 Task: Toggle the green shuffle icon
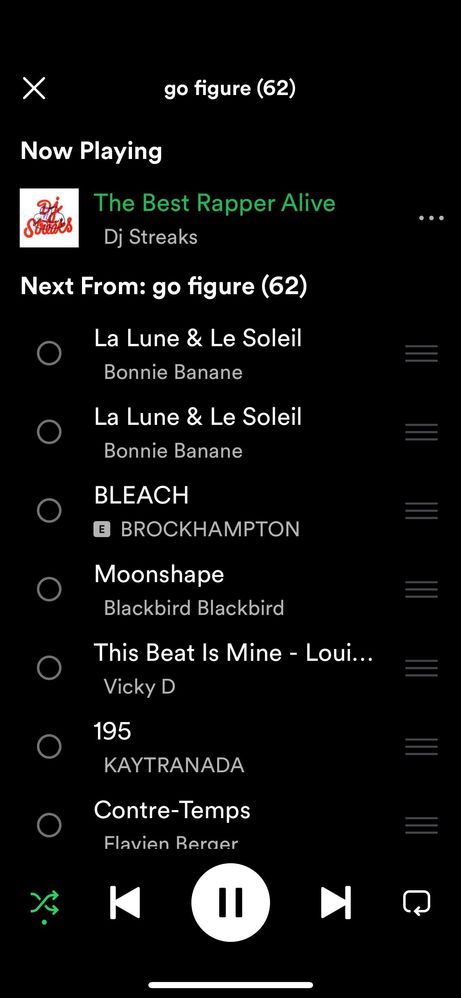click(44, 903)
